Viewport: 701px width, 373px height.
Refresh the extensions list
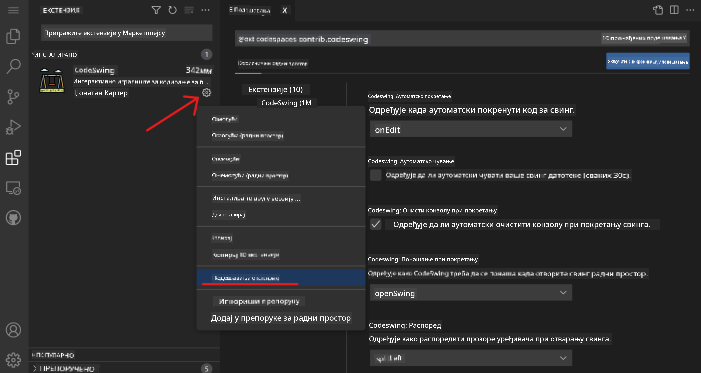point(173,10)
